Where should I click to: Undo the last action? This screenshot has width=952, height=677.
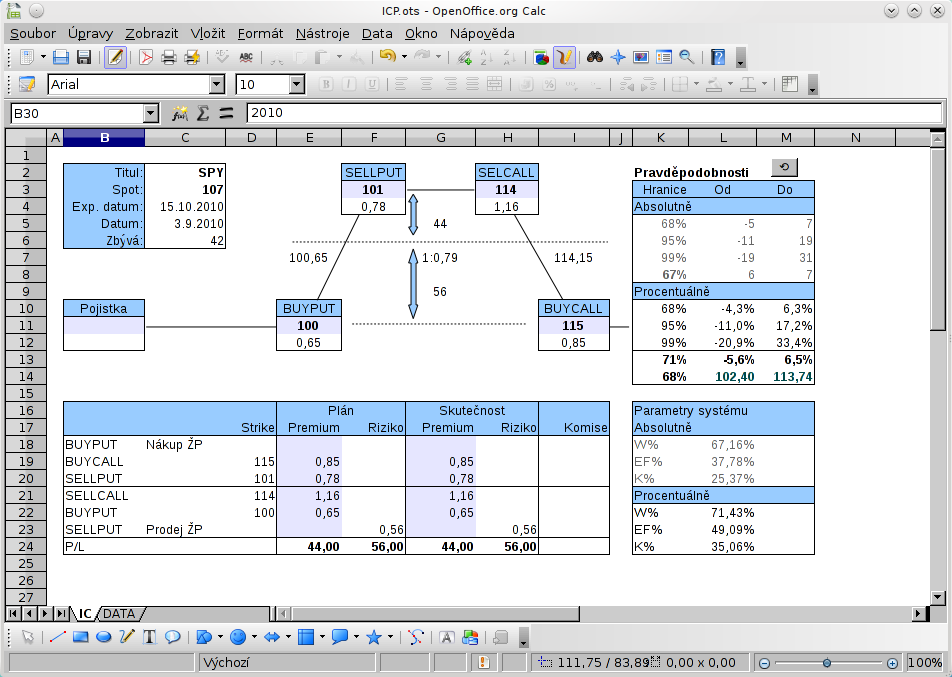click(387, 56)
